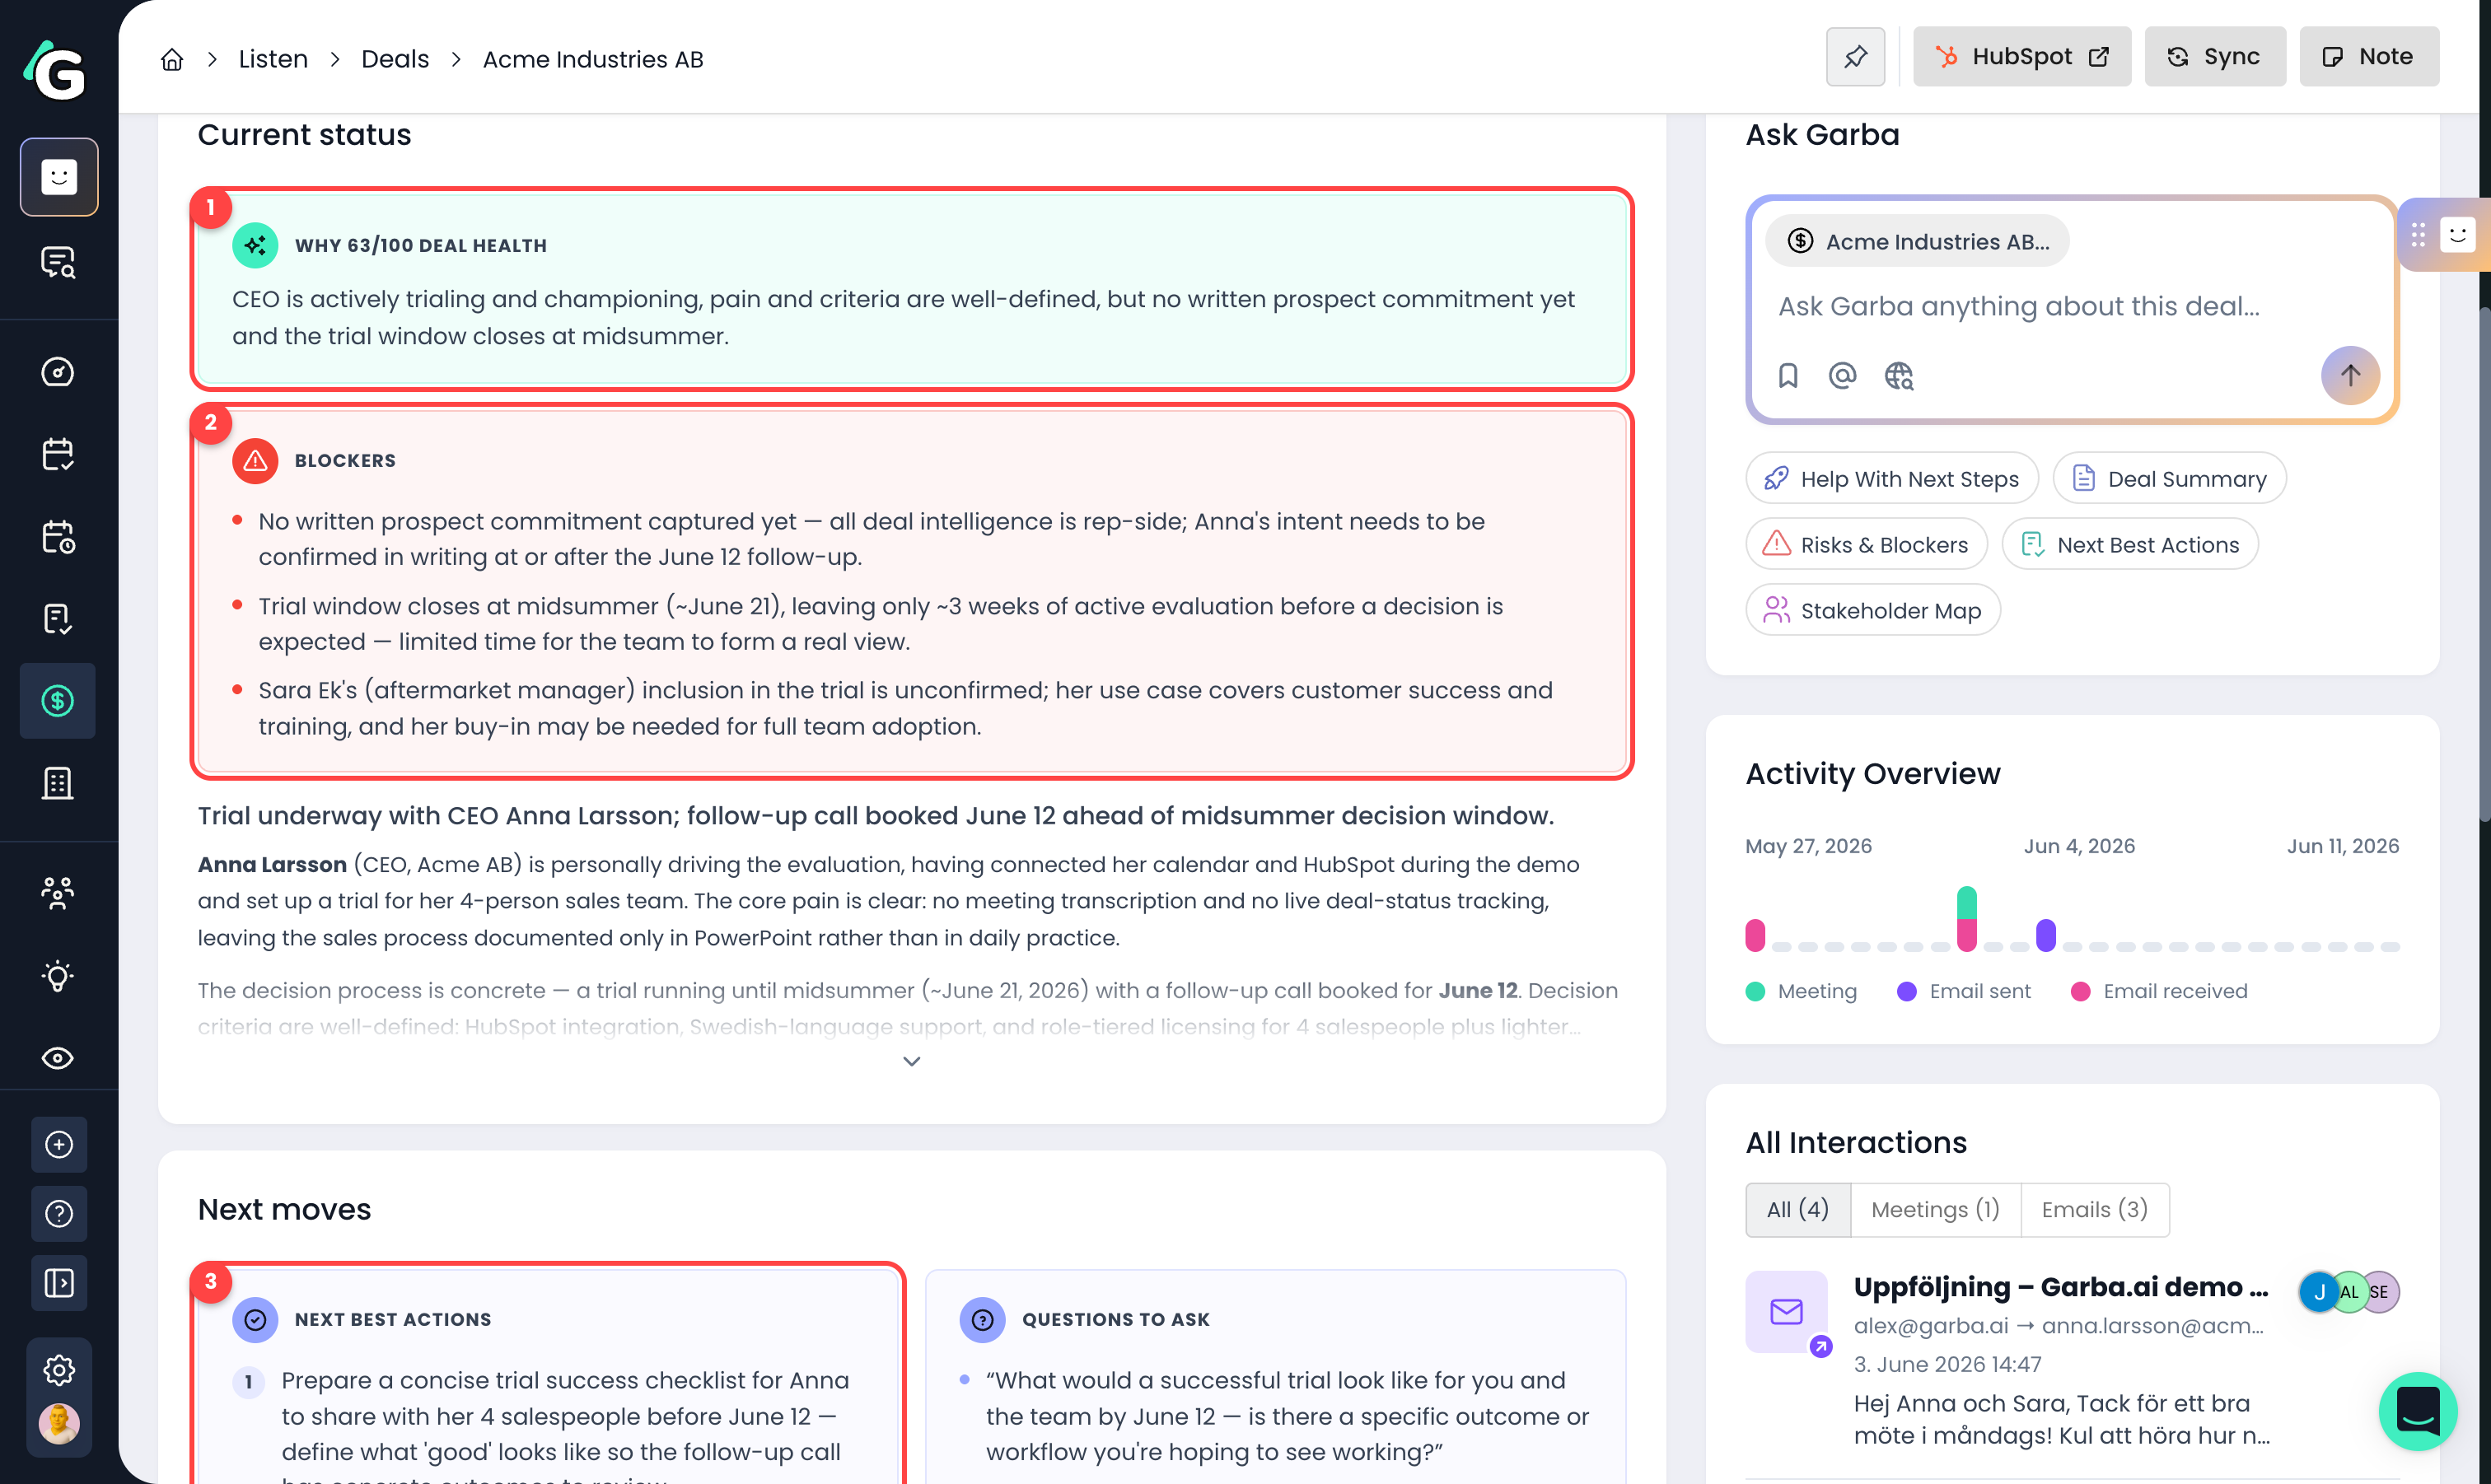Open the team people sidebar icon
Viewport: 2491px width, 1484px height.
pyautogui.click(x=58, y=892)
